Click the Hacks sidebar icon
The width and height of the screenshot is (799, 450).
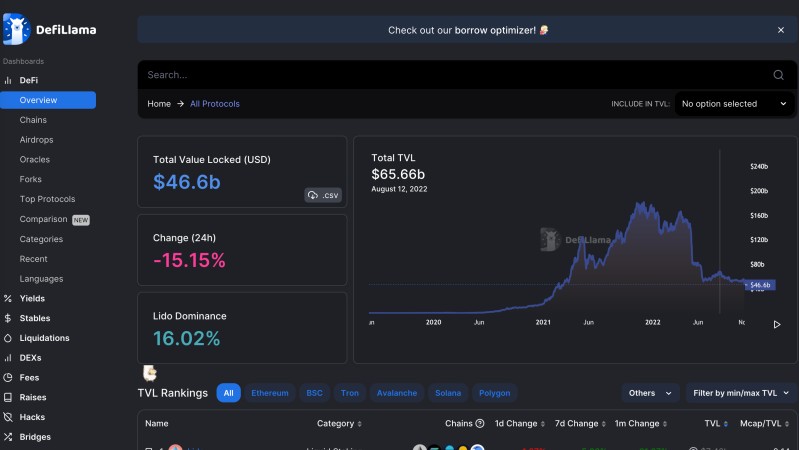tap(8, 417)
